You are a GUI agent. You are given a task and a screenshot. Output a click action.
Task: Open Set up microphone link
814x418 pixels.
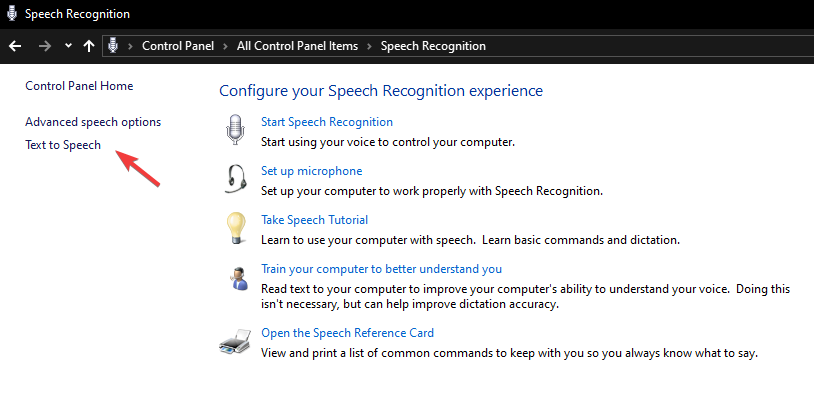pyautogui.click(x=311, y=171)
